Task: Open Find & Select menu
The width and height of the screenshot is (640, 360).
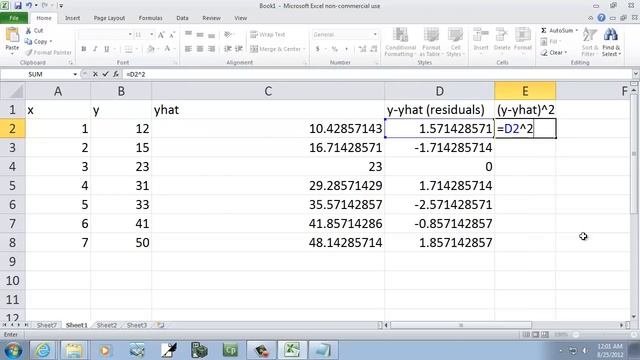Action: point(611,42)
